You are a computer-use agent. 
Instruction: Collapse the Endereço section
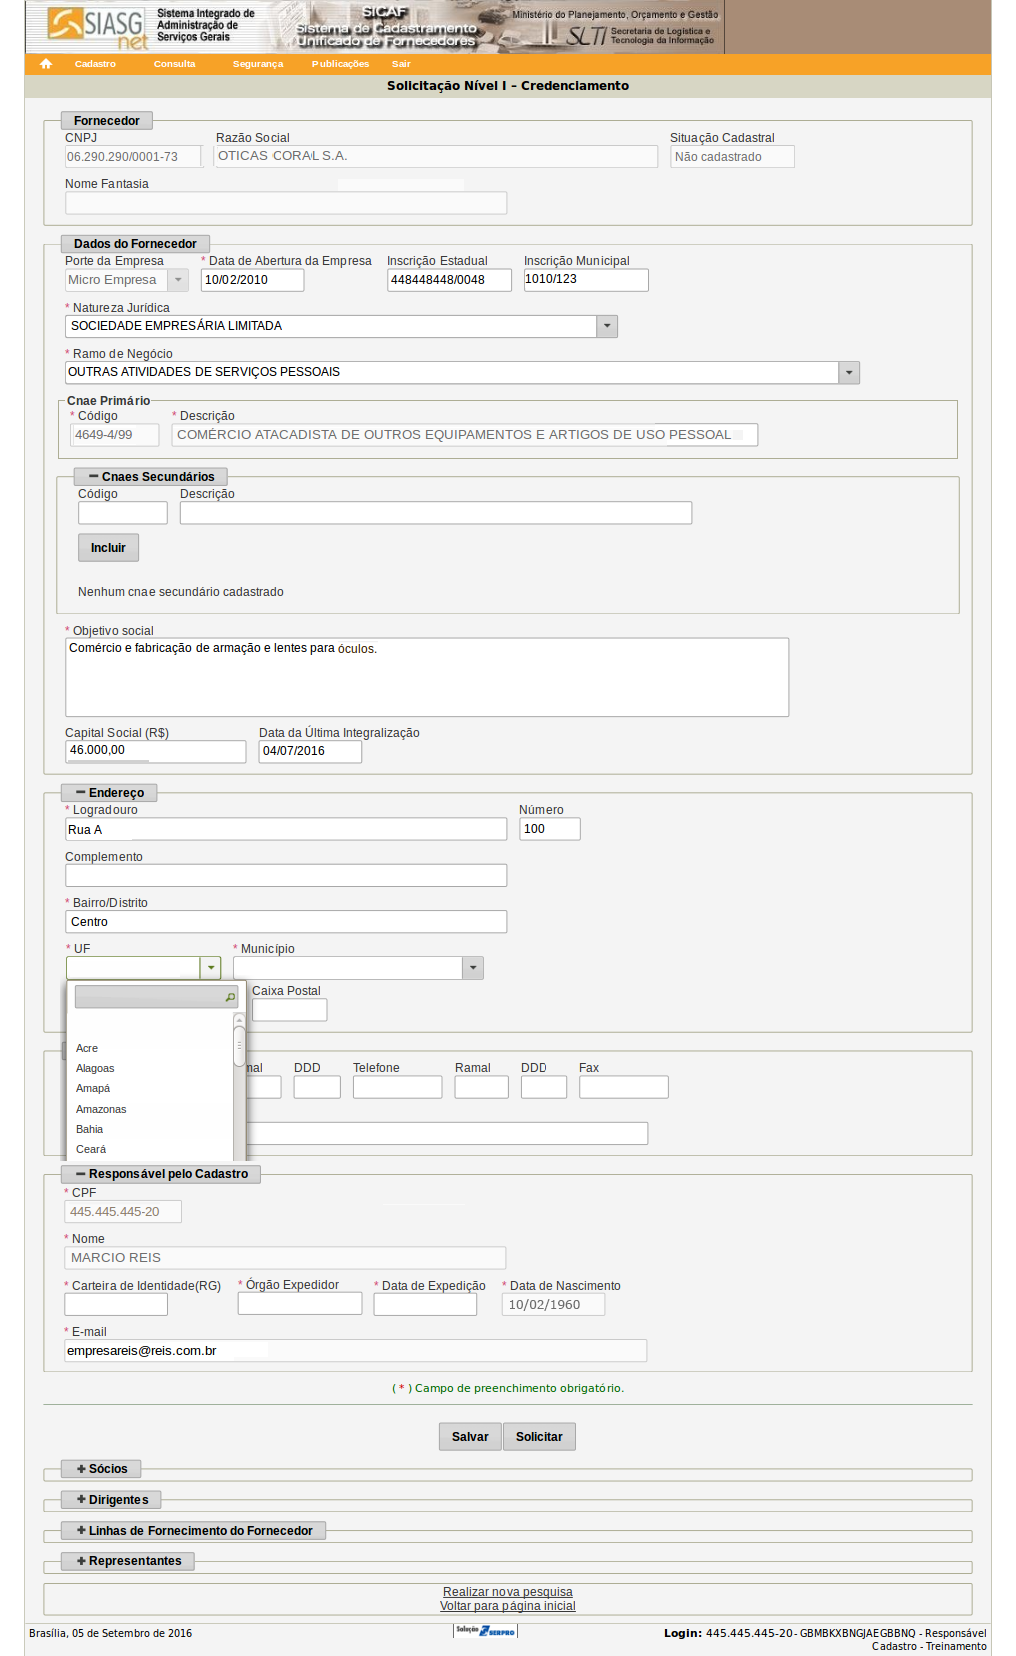[x=110, y=793]
